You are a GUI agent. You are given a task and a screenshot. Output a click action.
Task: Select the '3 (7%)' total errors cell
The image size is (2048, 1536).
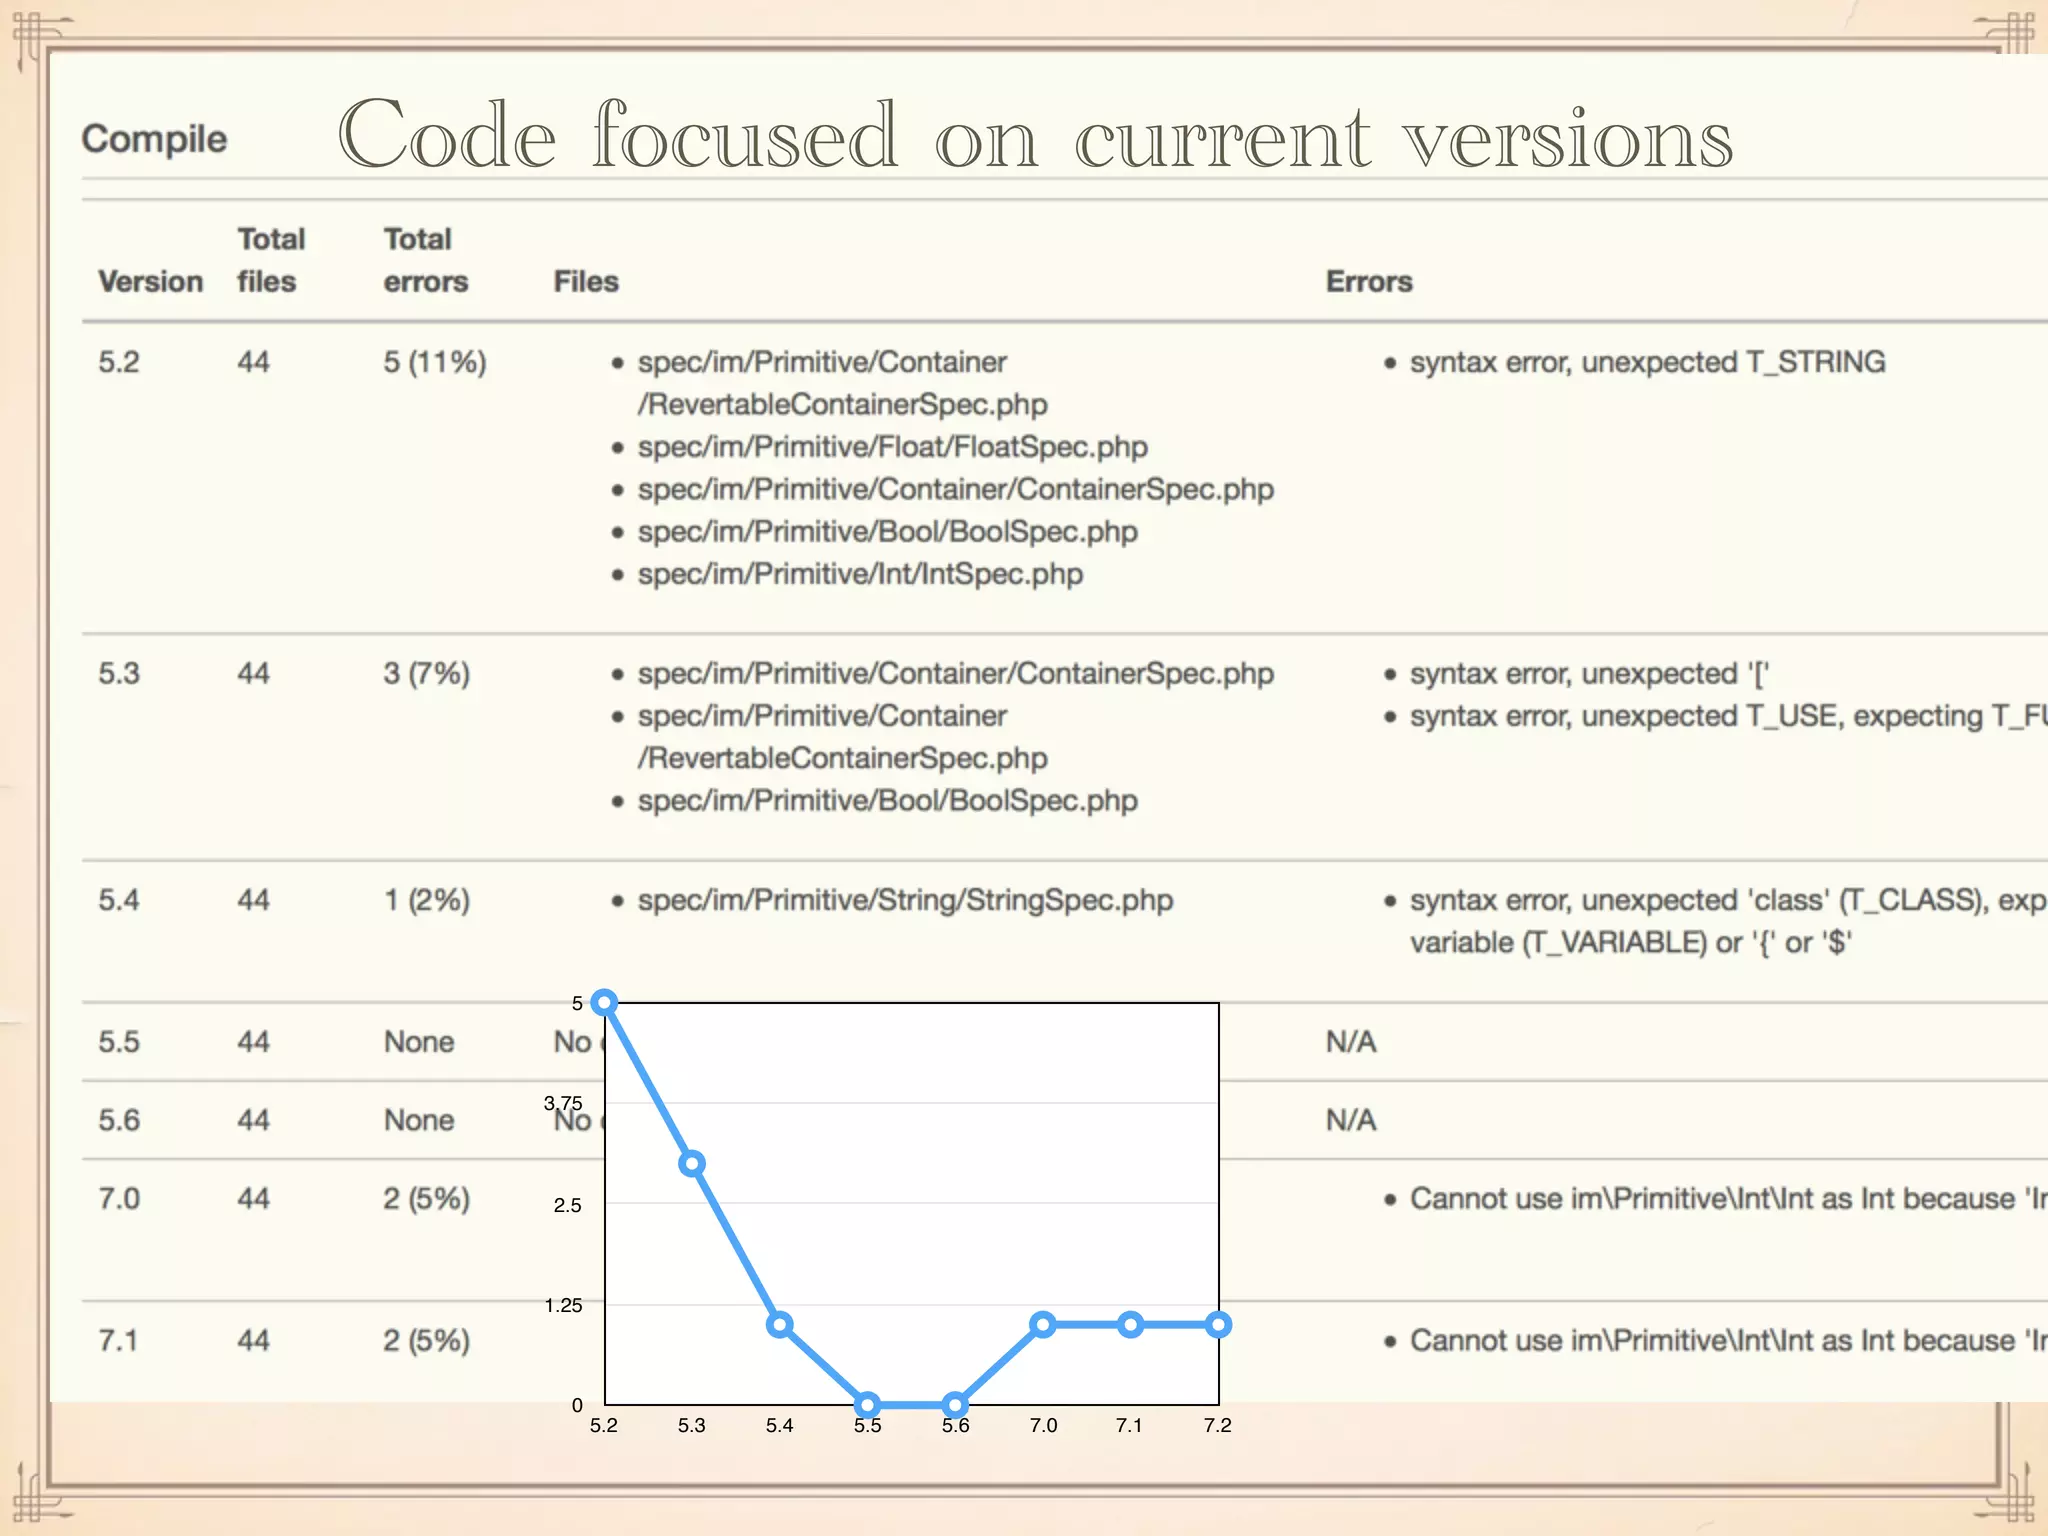427,674
